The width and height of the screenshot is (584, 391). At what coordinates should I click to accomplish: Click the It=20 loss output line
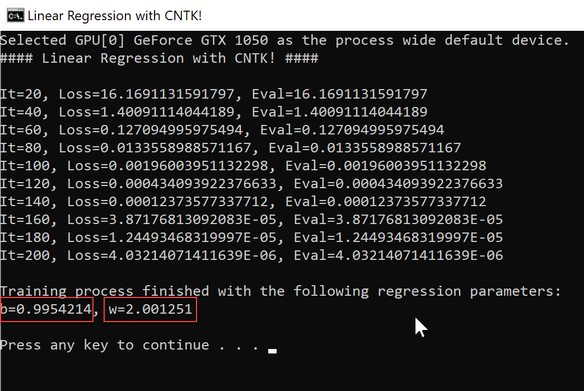(x=214, y=94)
